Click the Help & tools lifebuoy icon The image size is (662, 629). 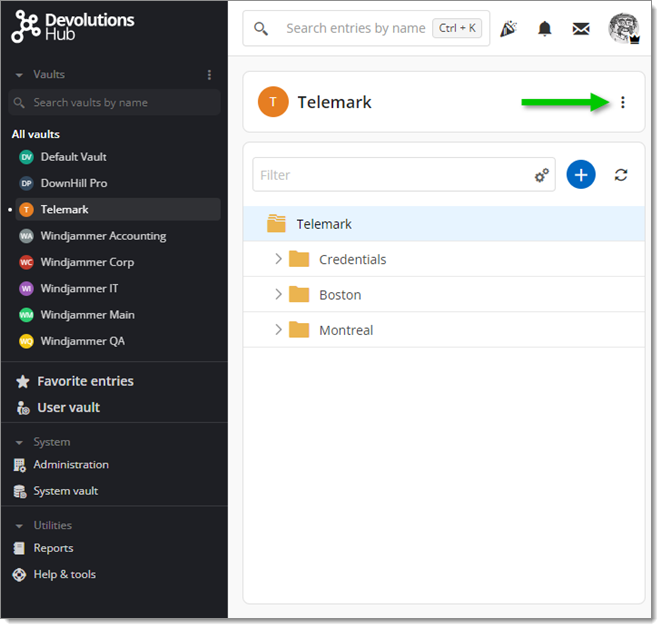pos(19,575)
